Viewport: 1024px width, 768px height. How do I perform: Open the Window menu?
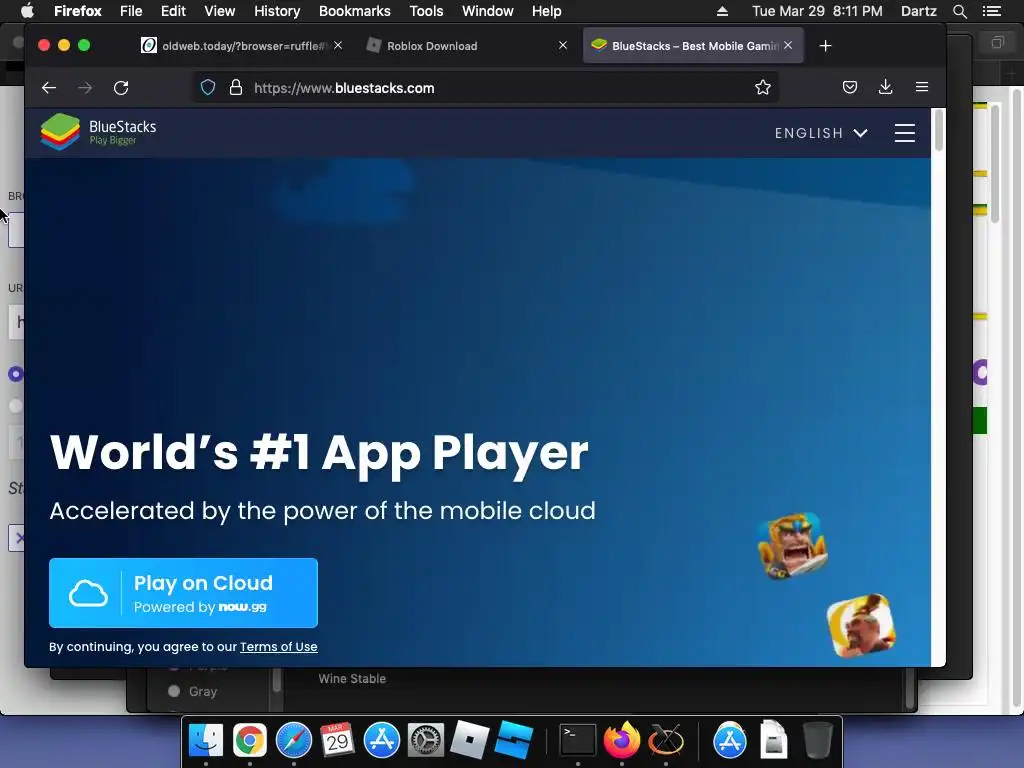coord(488,11)
